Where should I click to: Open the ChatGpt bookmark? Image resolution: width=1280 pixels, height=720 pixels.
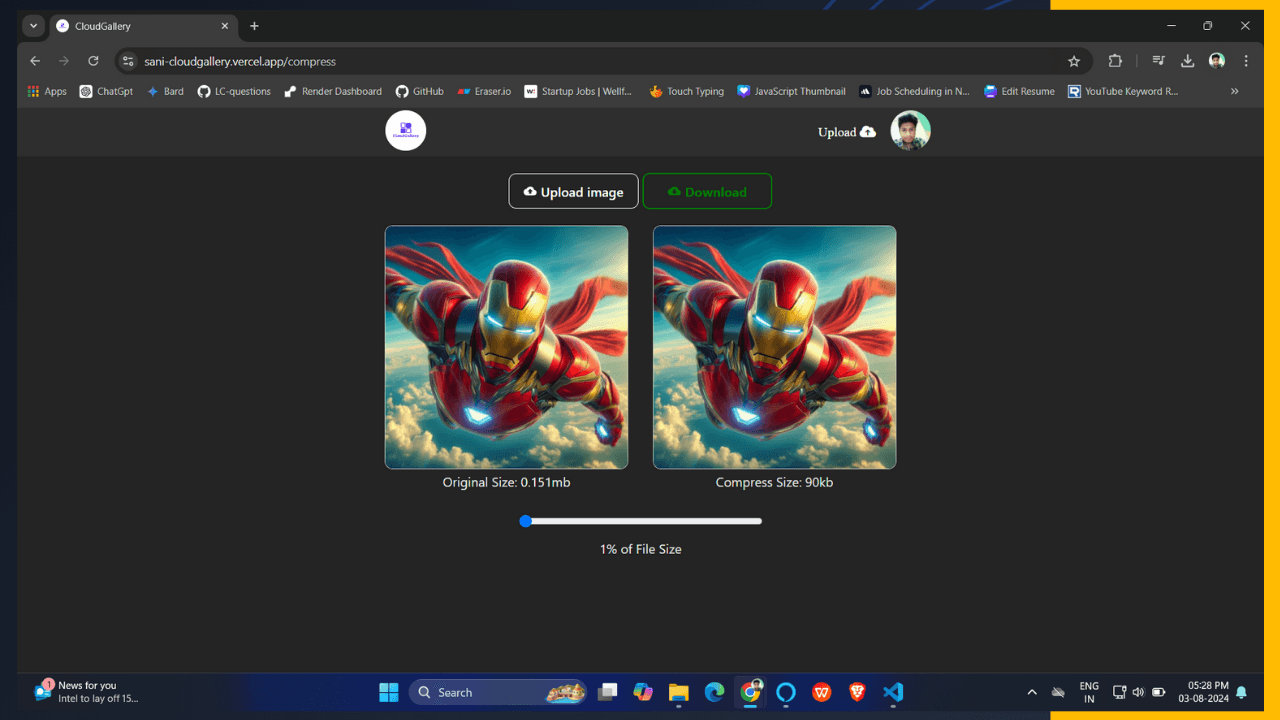tap(105, 91)
